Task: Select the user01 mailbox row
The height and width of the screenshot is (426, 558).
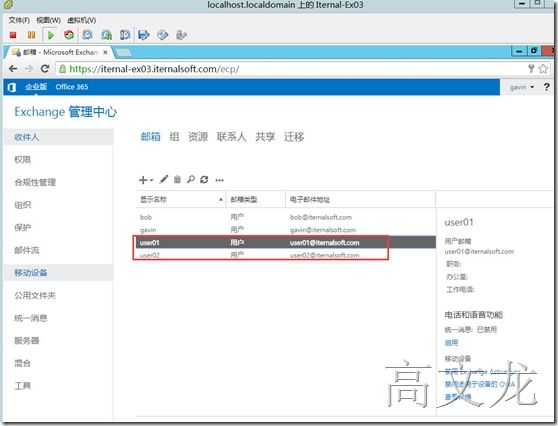Action: [x=286, y=242]
